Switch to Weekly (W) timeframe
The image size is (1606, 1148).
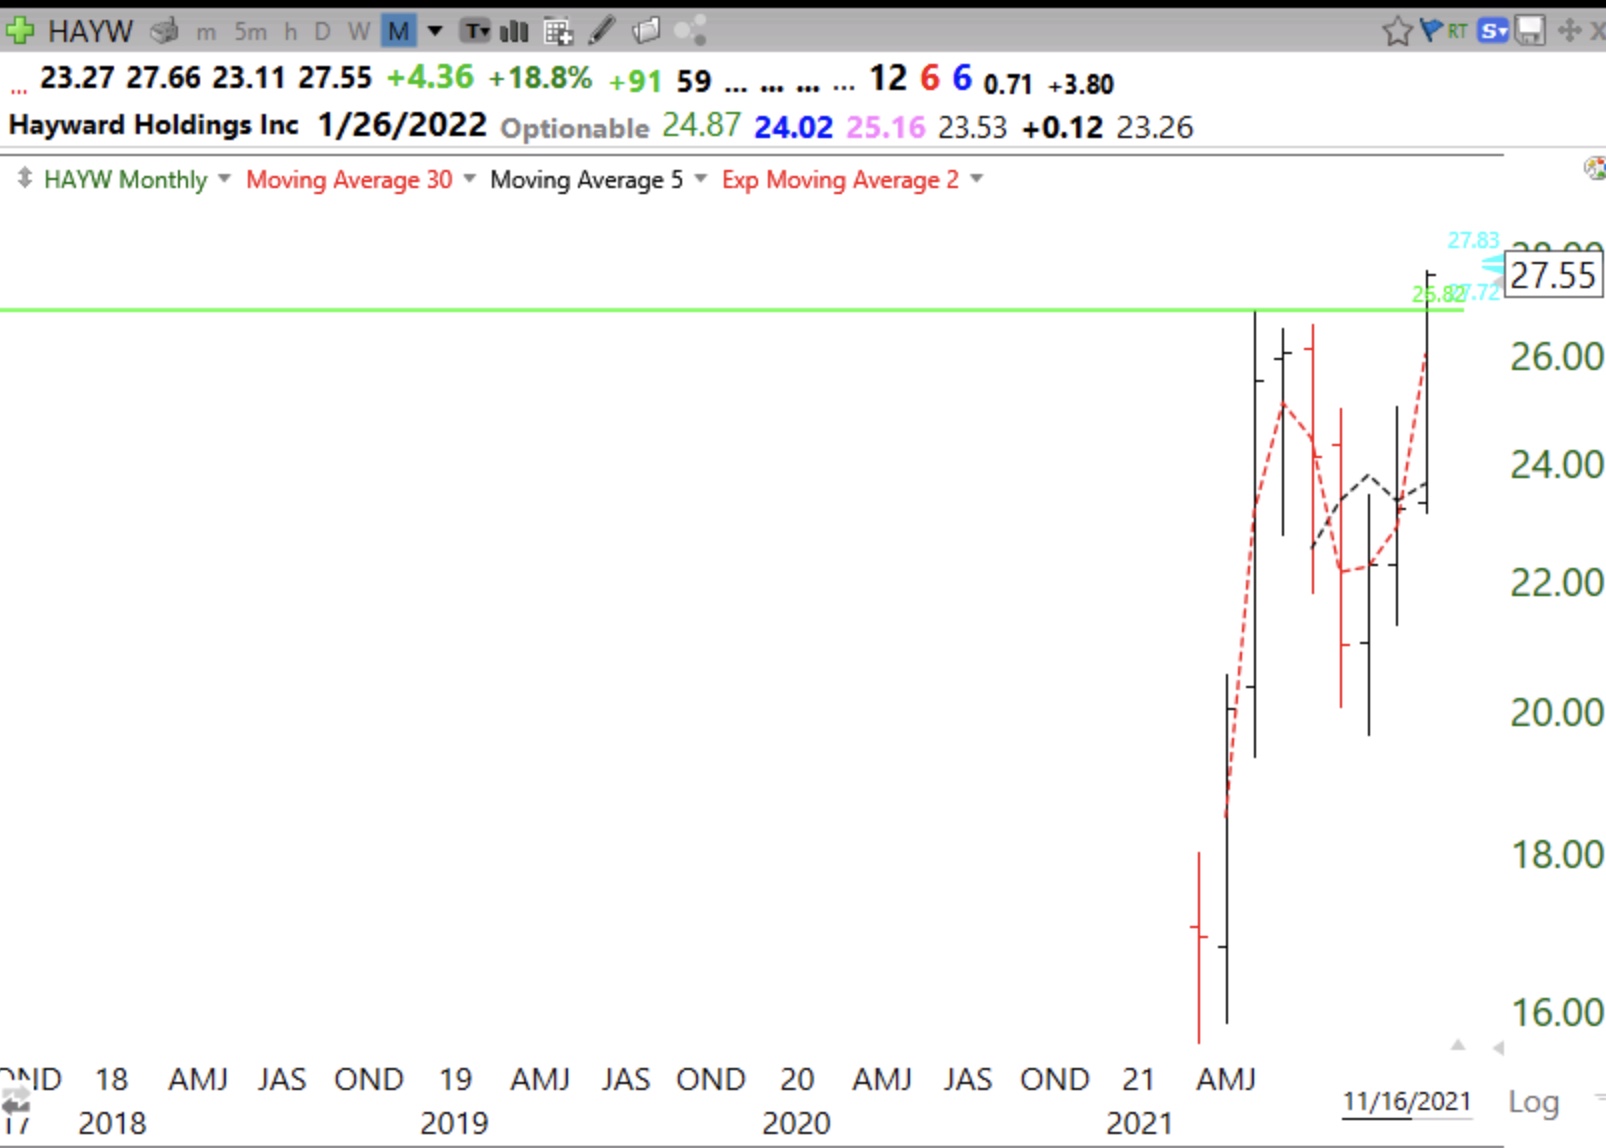point(358,31)
